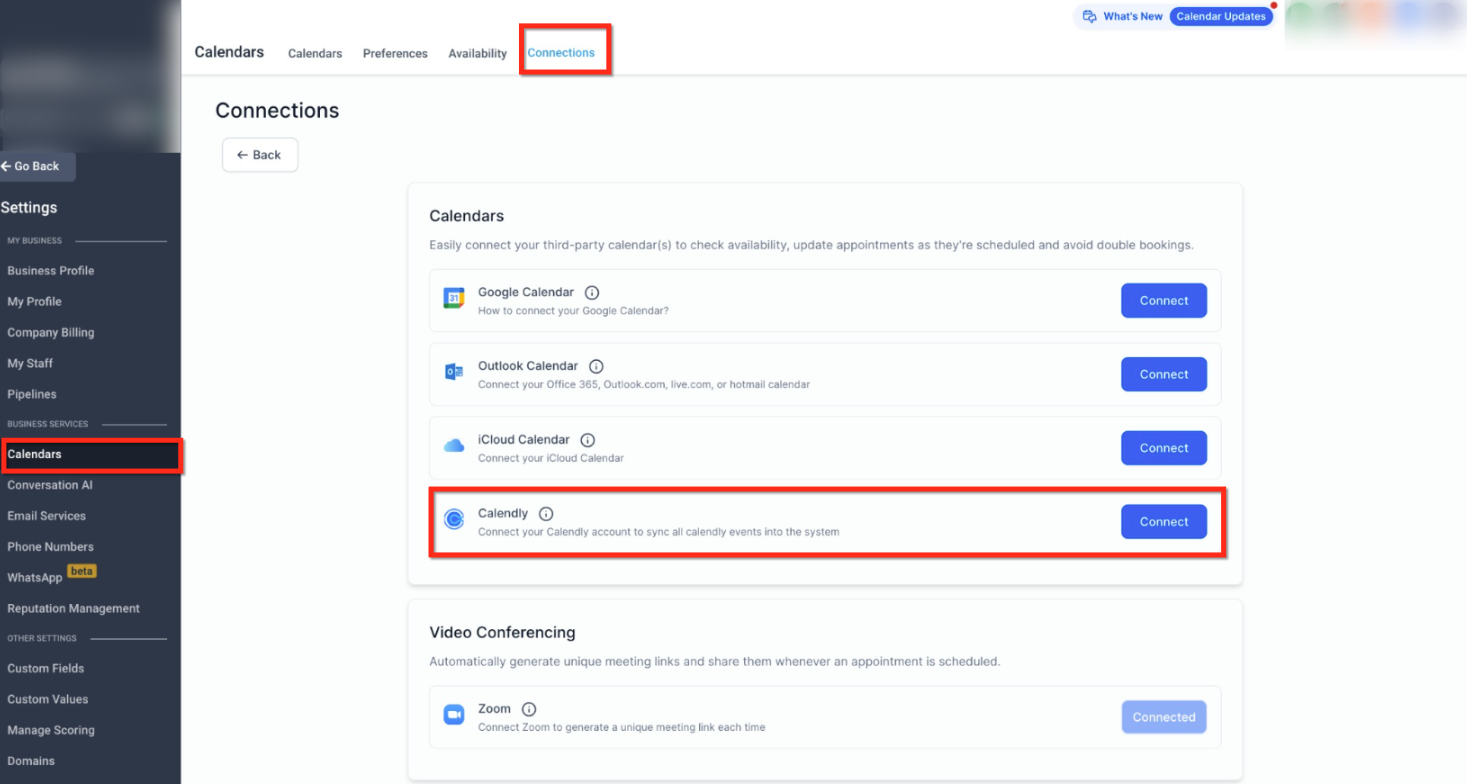Click 'How to connect your Google Calendar?' text

pos(573,311)
